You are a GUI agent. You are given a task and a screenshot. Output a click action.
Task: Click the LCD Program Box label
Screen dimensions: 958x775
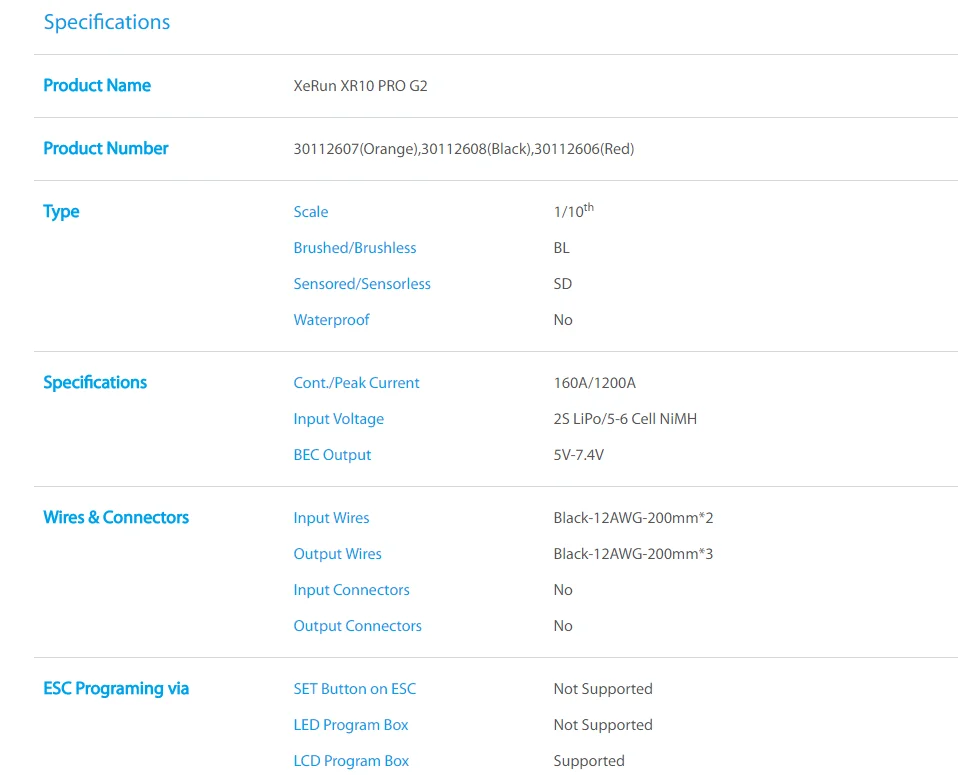(x=351, y=762)
